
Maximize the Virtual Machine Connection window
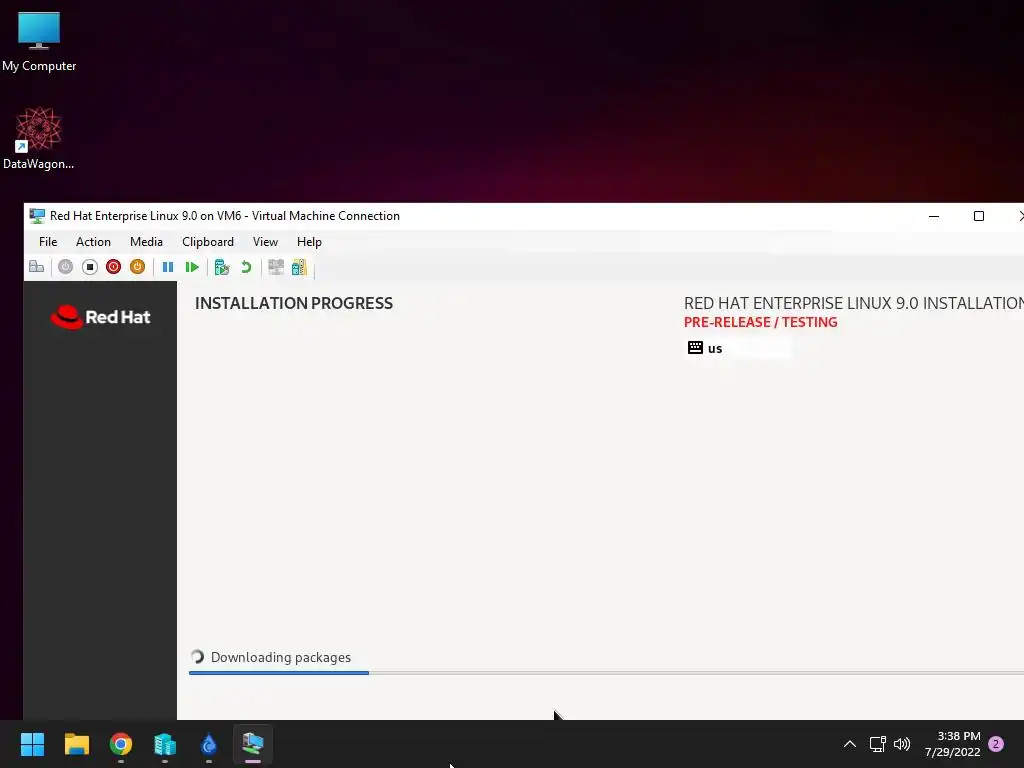point(978,216)
